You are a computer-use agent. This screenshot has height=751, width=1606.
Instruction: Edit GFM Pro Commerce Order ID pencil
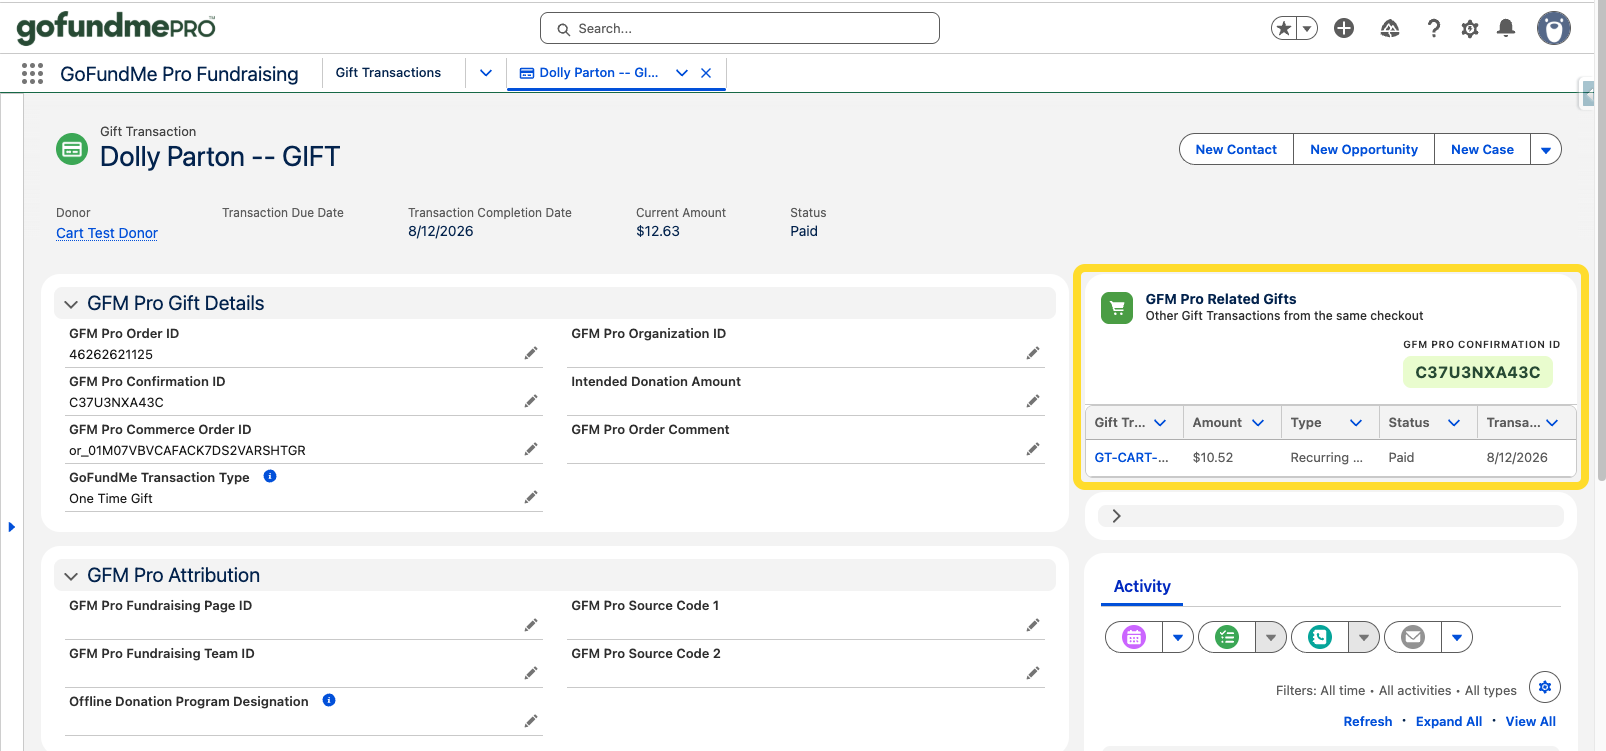[x=531, y=449]
